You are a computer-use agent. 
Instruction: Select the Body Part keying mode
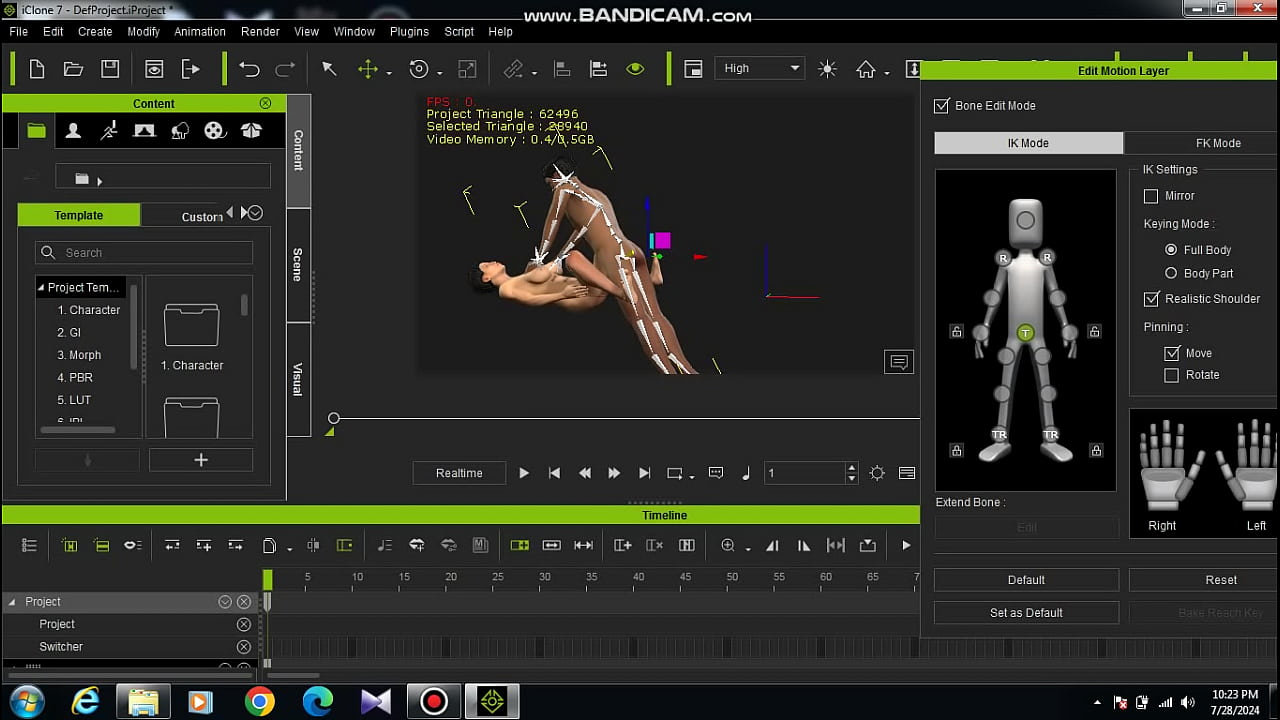(1171, 273)
